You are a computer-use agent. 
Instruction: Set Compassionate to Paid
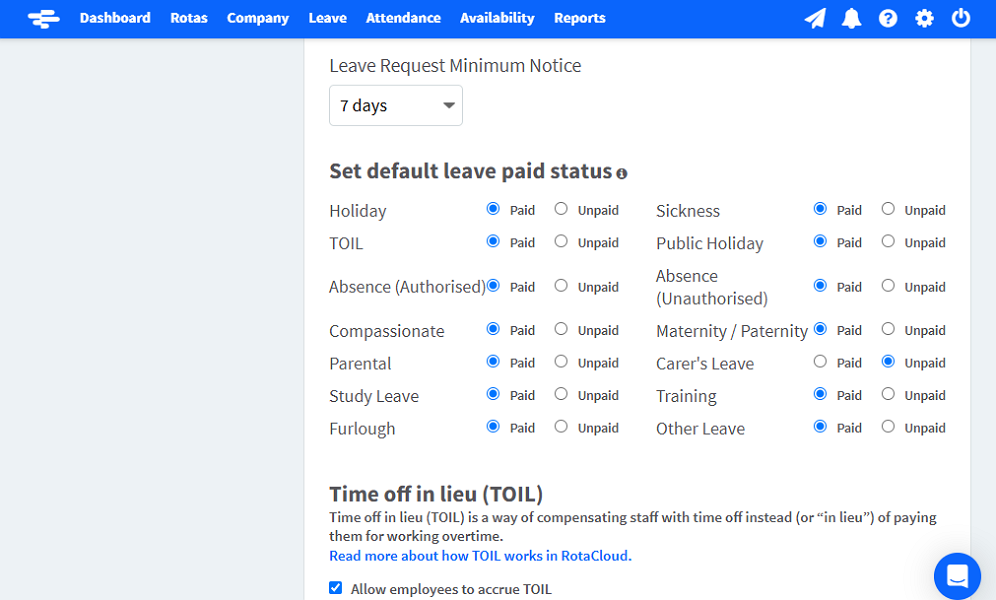(493, 329)
